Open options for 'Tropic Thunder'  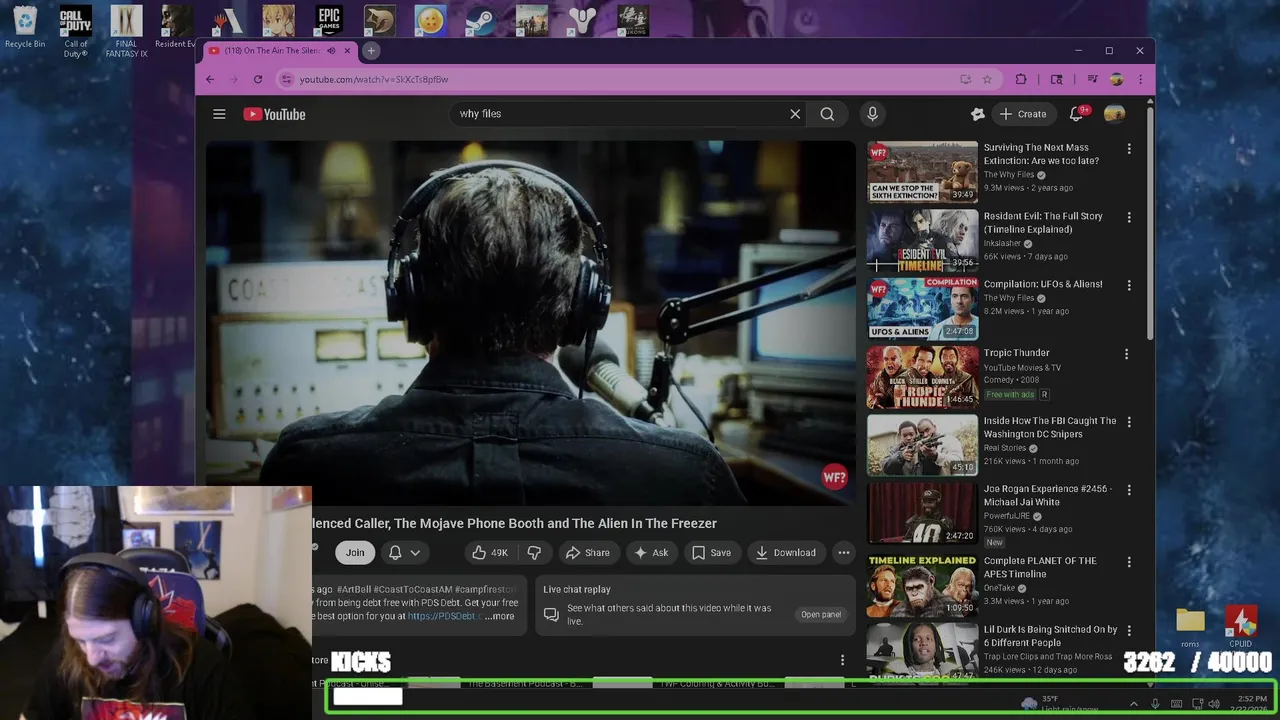pyautogui.click(x=1126, y=354)
